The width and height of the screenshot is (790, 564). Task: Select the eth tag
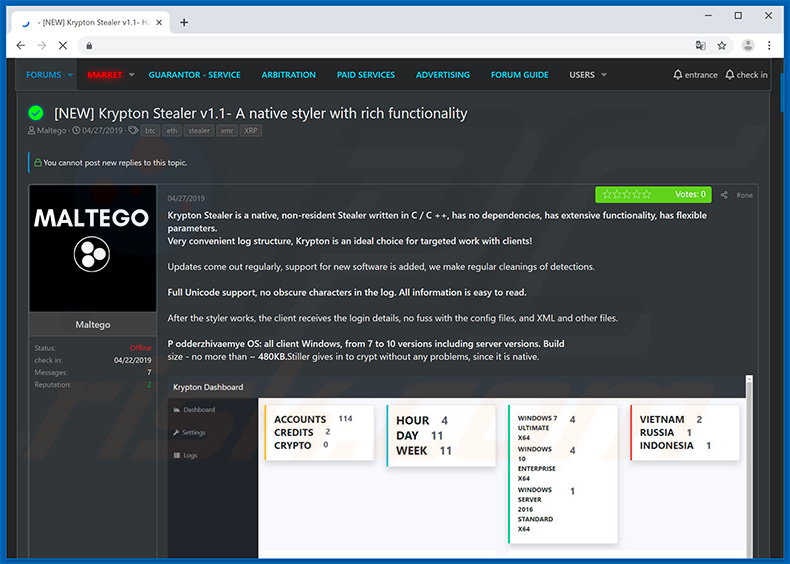[172, 131]
